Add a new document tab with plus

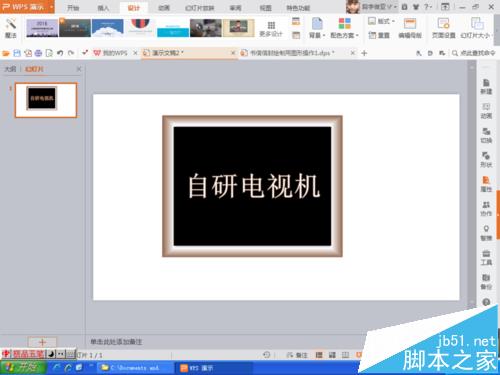[364, 53]
